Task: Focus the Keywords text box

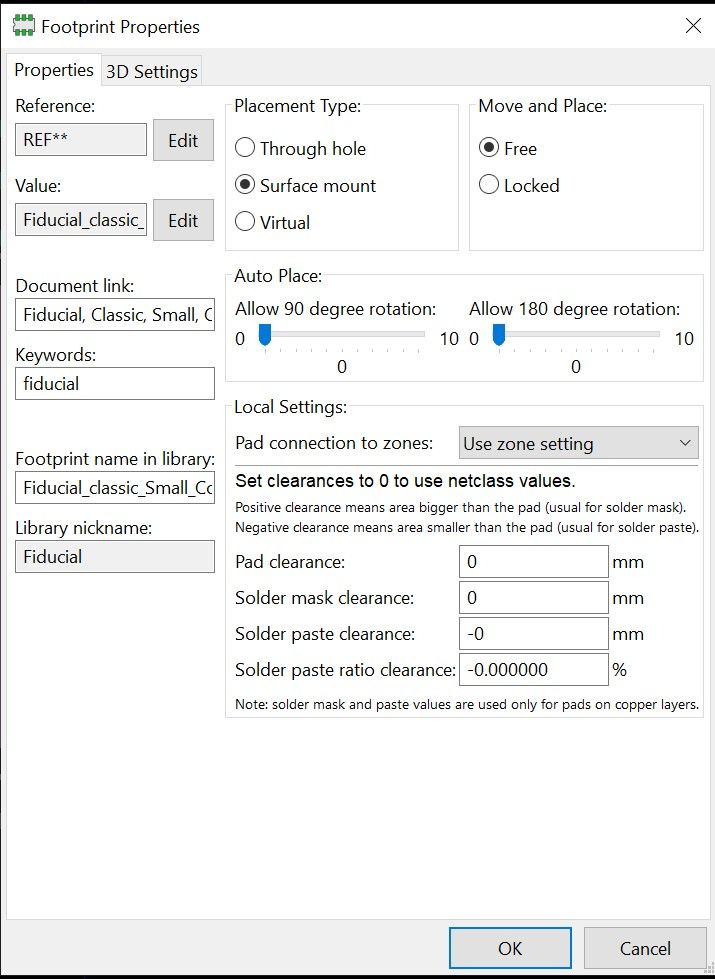Action: pyautogui.click(x=115, y=384)
